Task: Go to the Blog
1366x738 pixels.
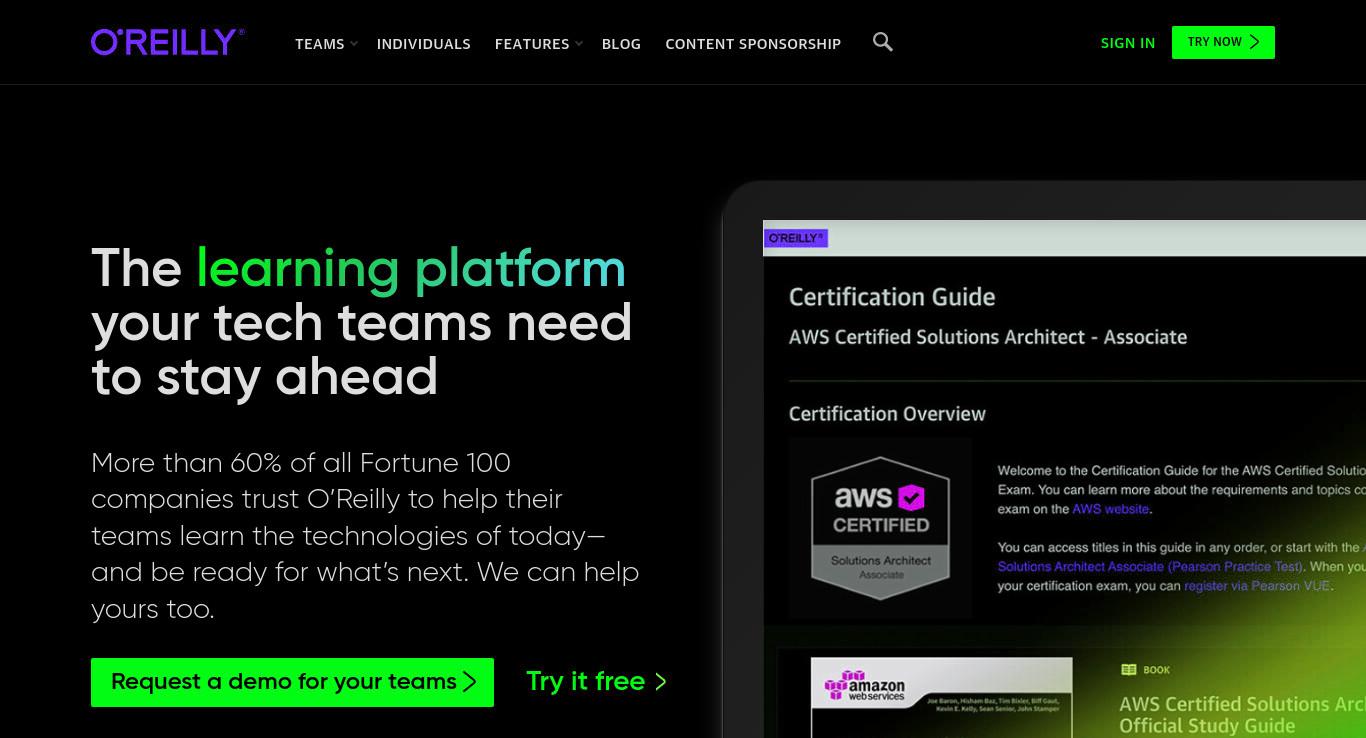Action: pos(621,44)
